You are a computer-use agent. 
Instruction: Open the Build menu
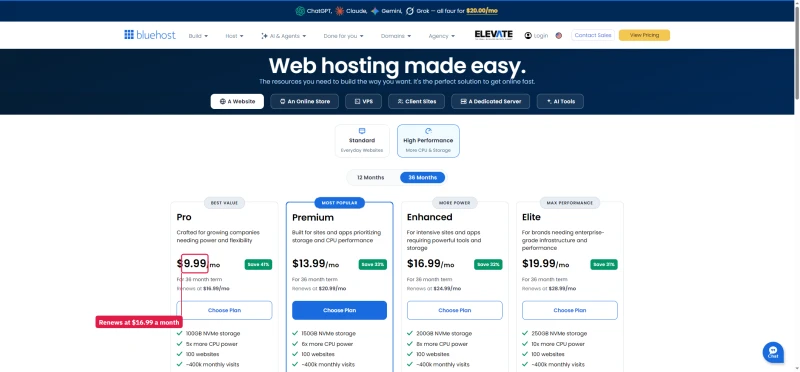[198, 36]
